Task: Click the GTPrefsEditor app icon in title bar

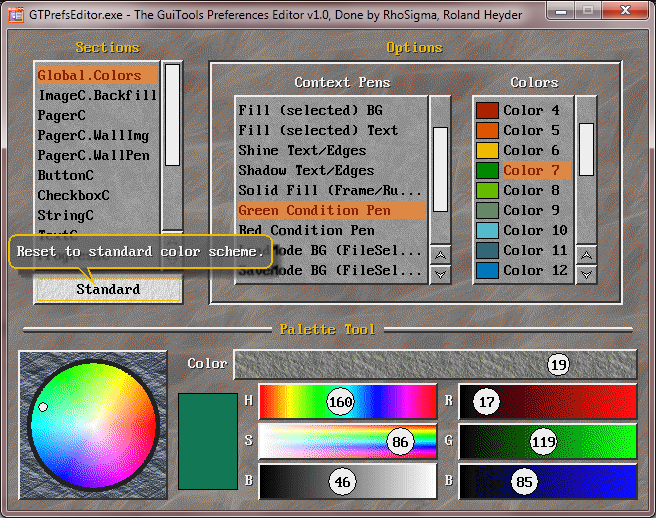Action: 16,11
